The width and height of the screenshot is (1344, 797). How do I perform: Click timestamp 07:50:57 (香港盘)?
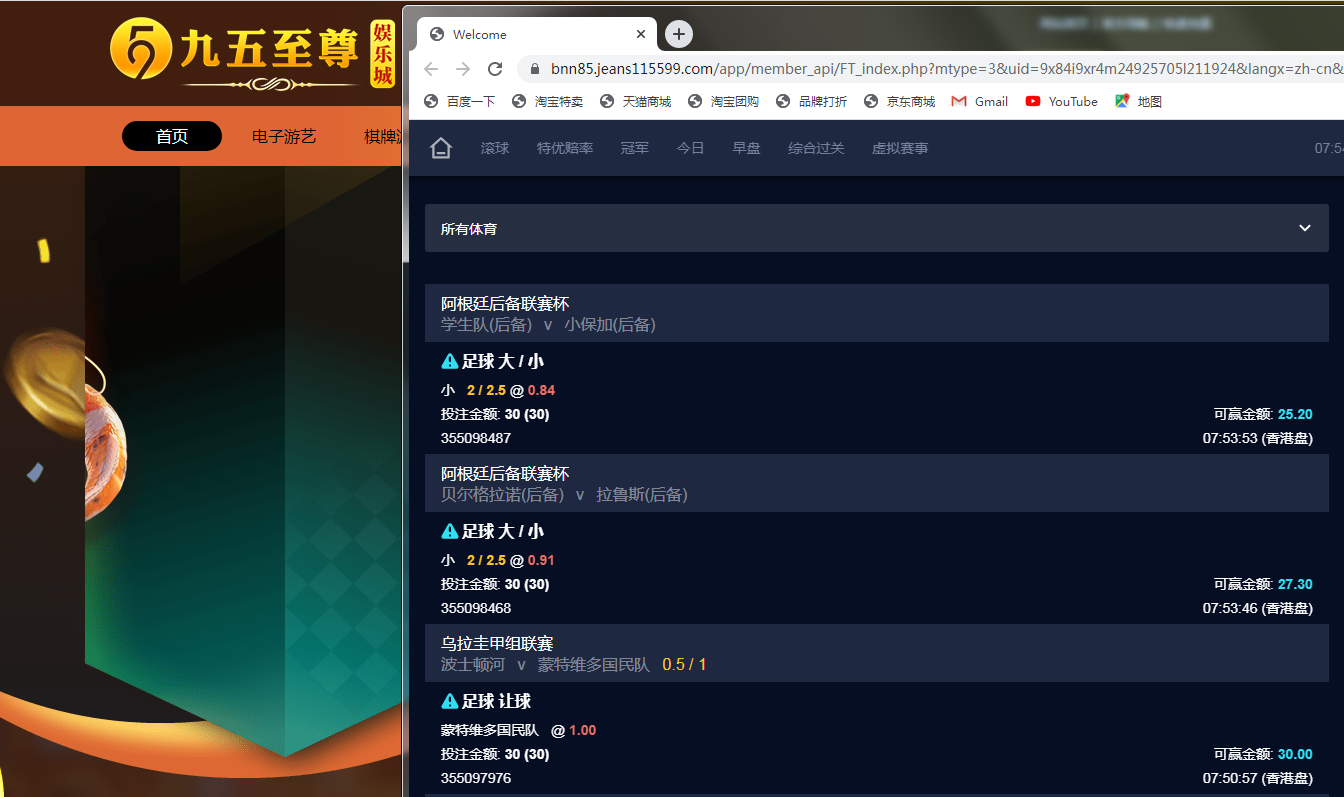(x=1258, y=778)
